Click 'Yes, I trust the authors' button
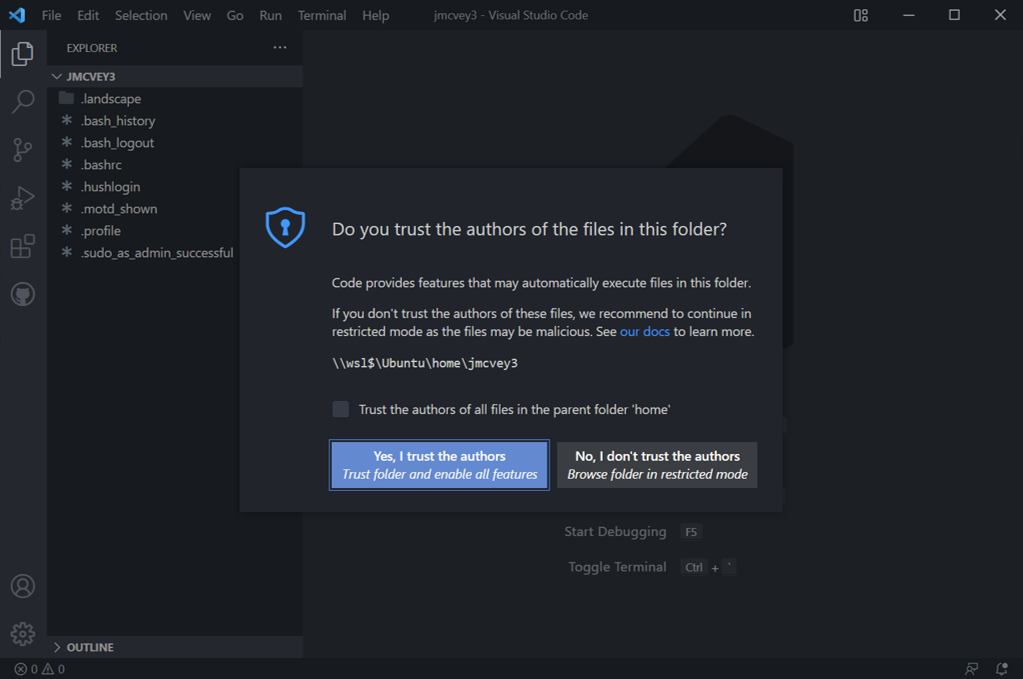Viewport: 1023px width, 679px height. click(440, 465)
